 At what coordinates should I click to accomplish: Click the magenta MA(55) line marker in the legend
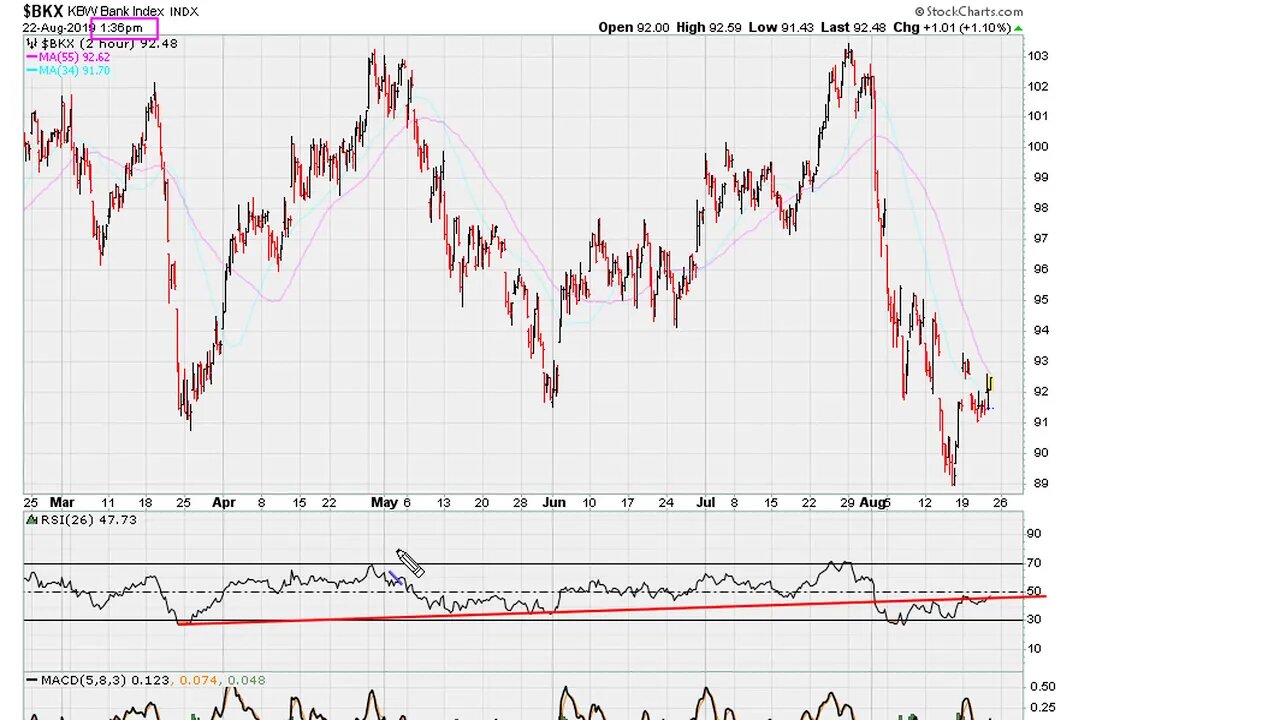[x=31, y=57]
